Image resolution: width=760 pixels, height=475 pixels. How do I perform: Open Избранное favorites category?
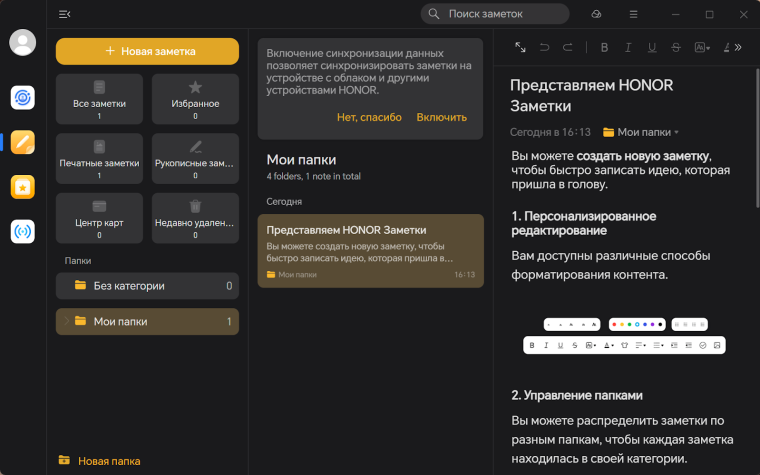point(195,99)
